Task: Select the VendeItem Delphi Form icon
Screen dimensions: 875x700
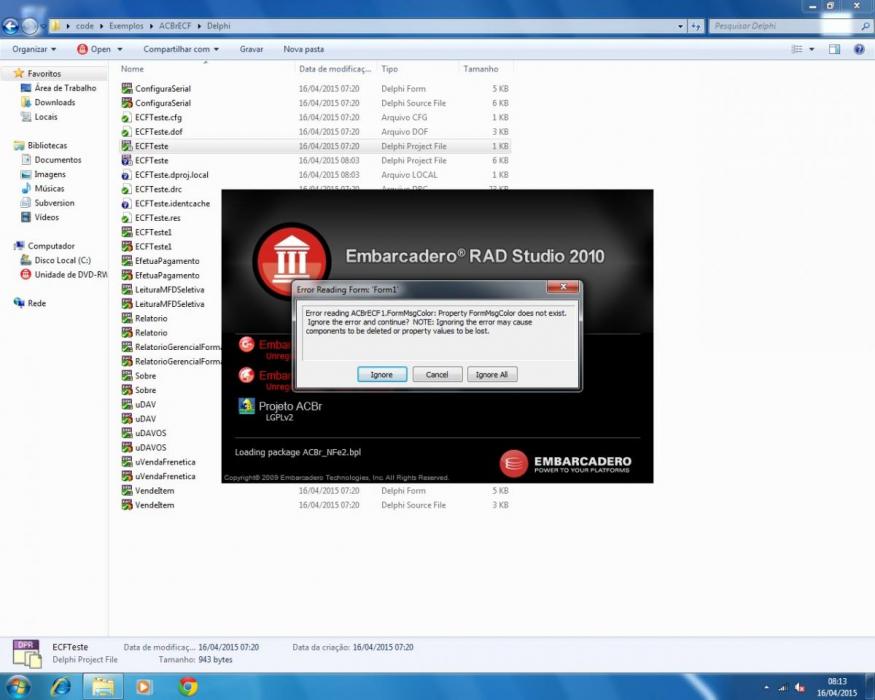Action: [x=127, y=490]
